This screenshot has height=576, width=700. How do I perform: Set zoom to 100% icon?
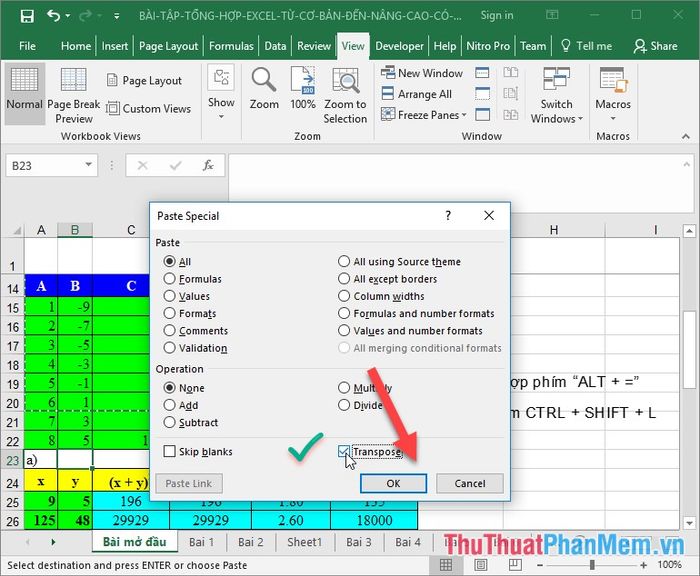pos(303,82)
